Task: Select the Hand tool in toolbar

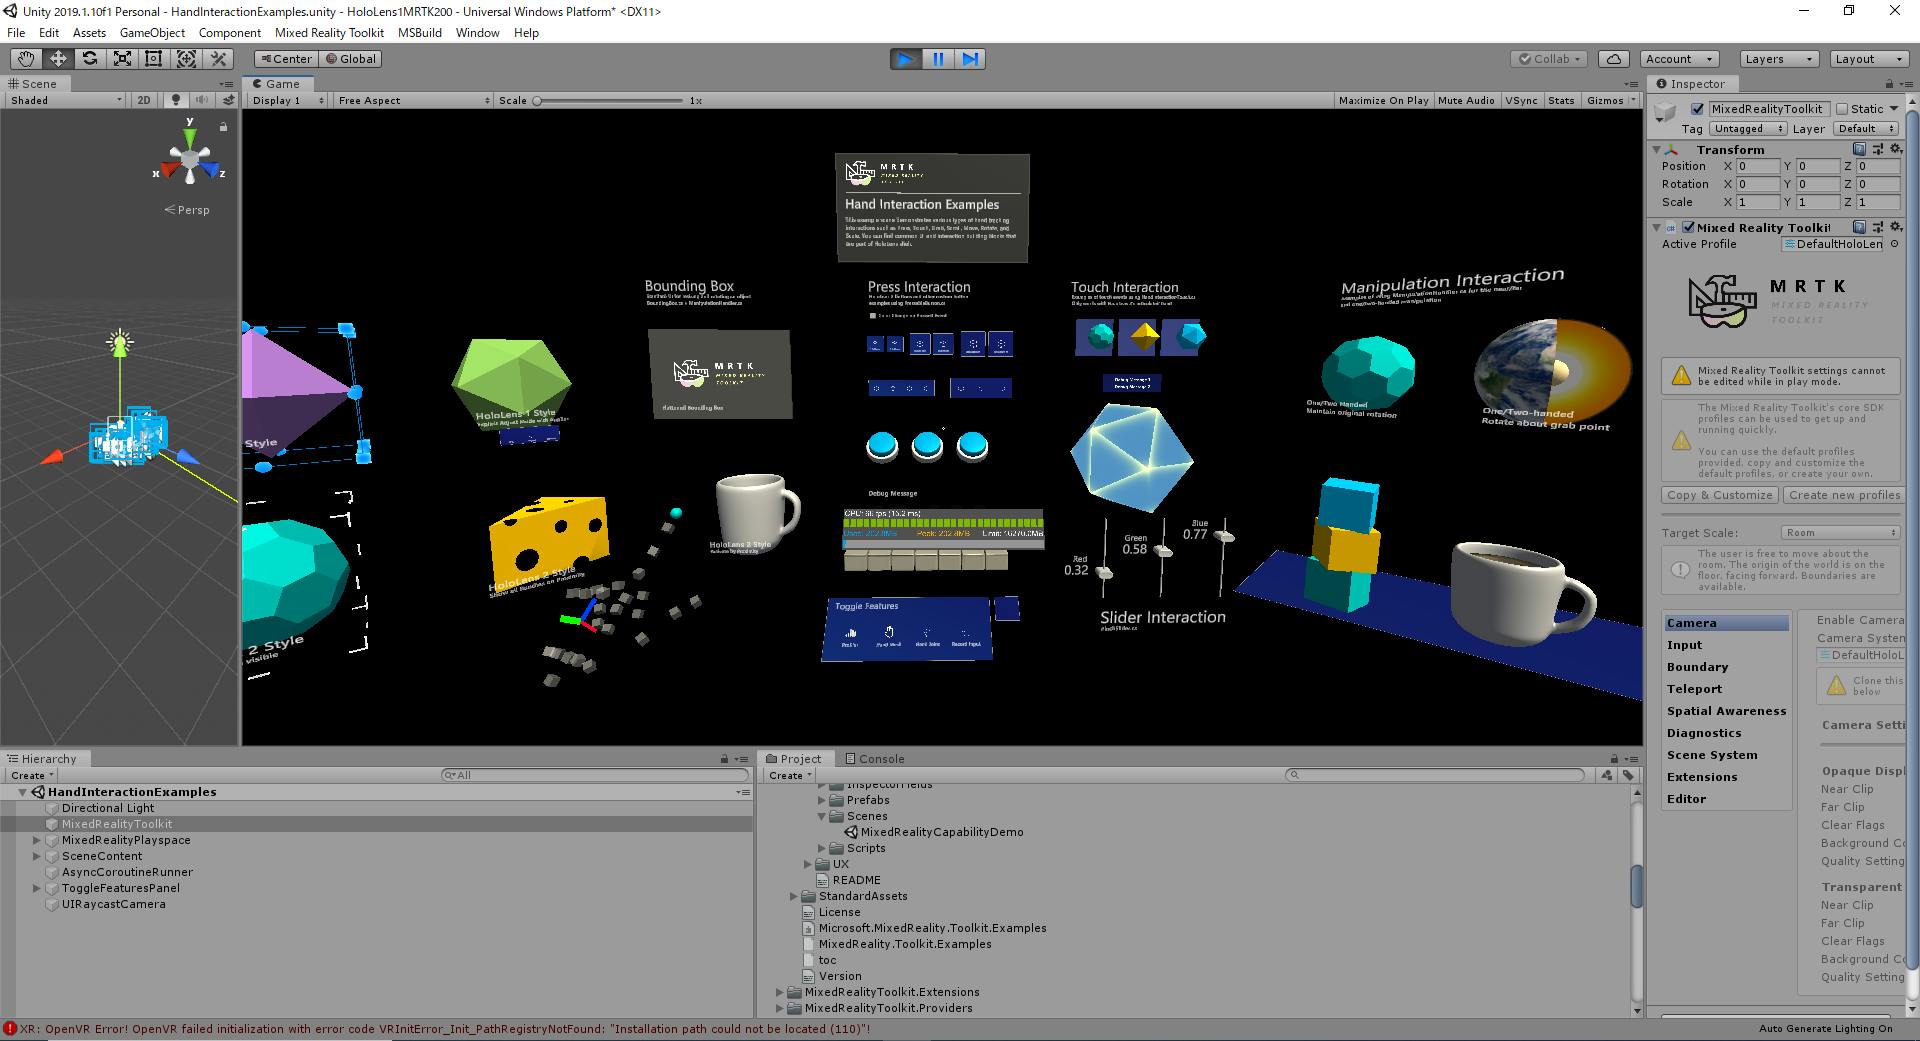Action: pyautogui.click(x=26, y=59)
